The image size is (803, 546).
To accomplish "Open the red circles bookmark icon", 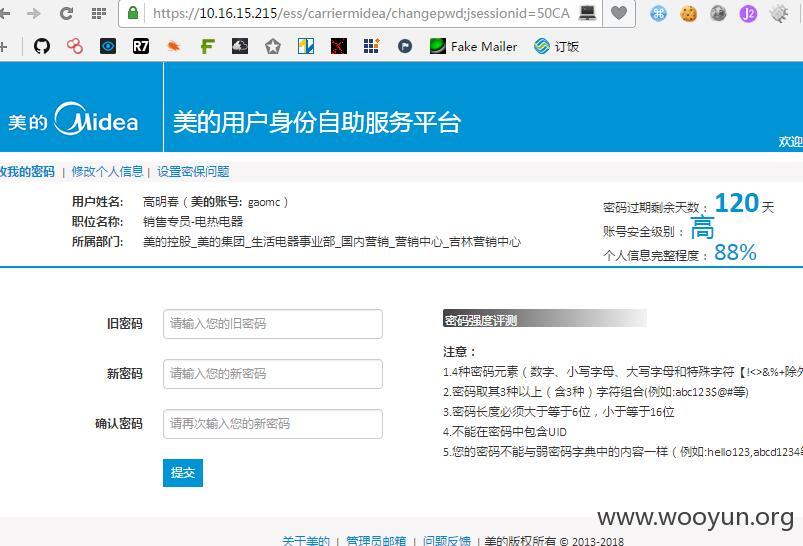I will 75,47.
